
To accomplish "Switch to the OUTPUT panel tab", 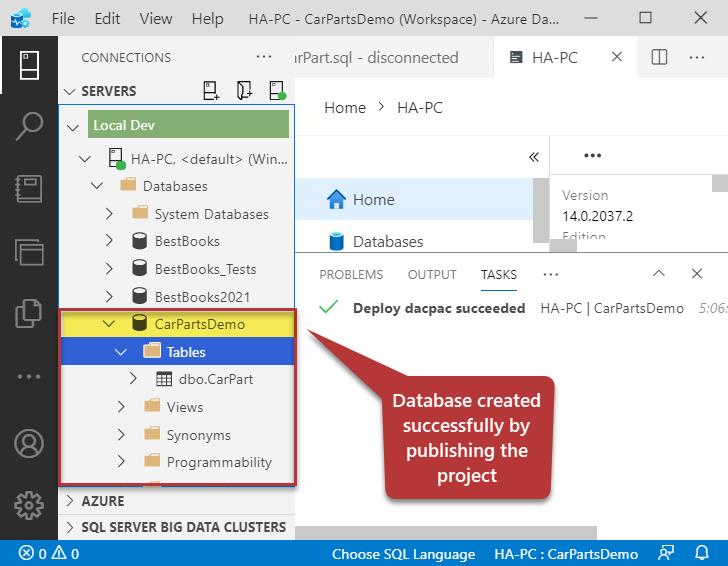I will click(x=432, y=275).
